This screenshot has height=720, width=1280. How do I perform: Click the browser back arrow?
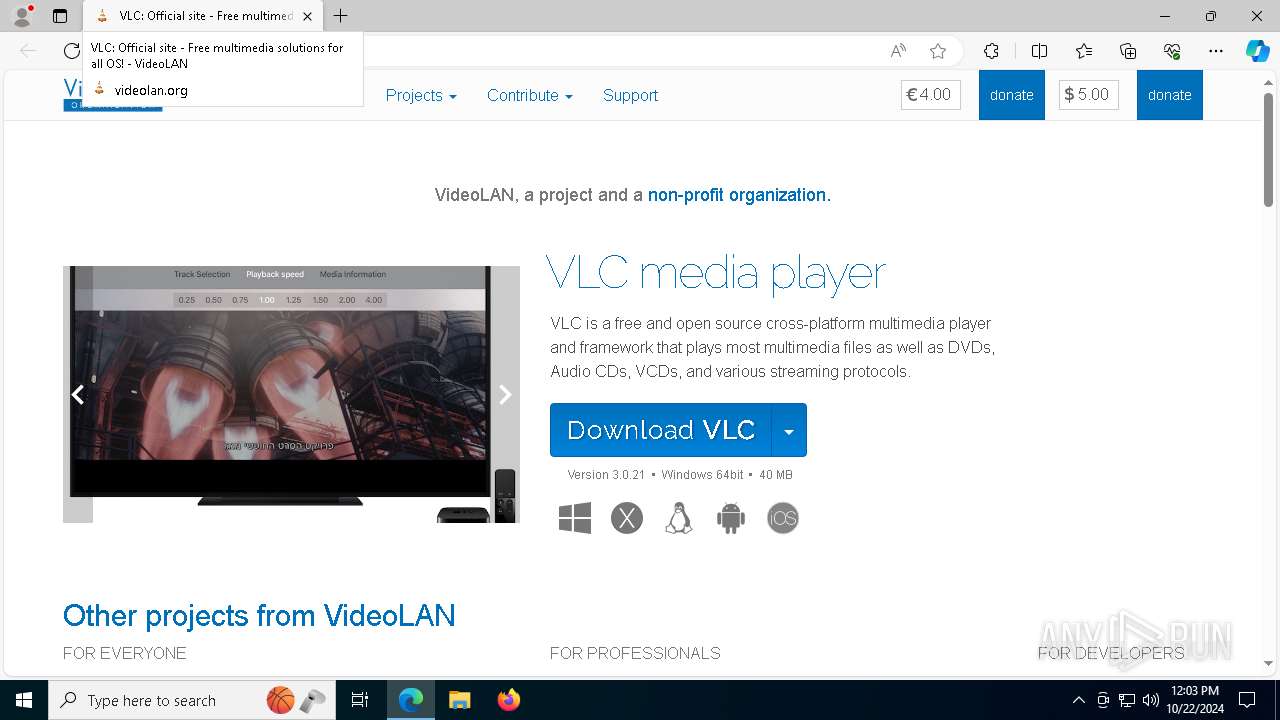[28, 51]
